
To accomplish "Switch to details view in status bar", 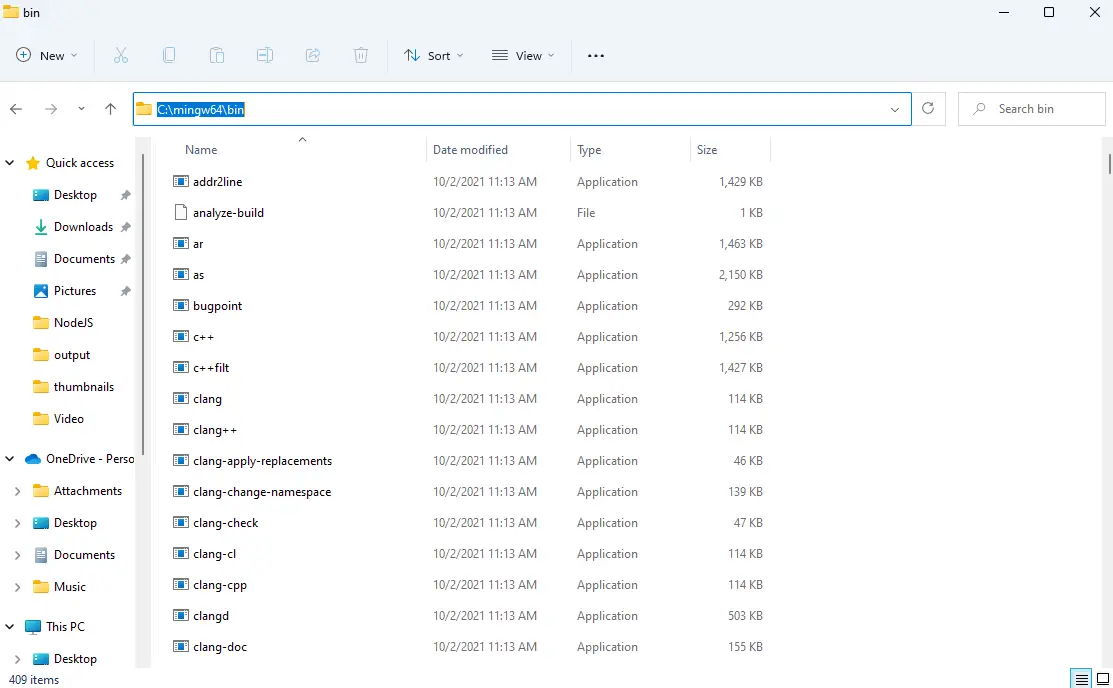I will pos(1081,680).
